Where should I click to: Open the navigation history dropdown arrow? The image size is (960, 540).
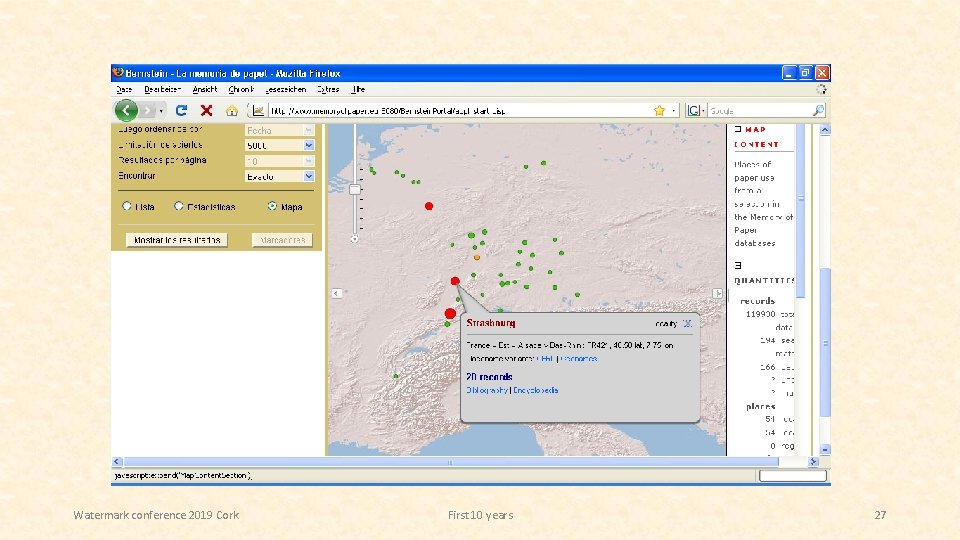161,111
